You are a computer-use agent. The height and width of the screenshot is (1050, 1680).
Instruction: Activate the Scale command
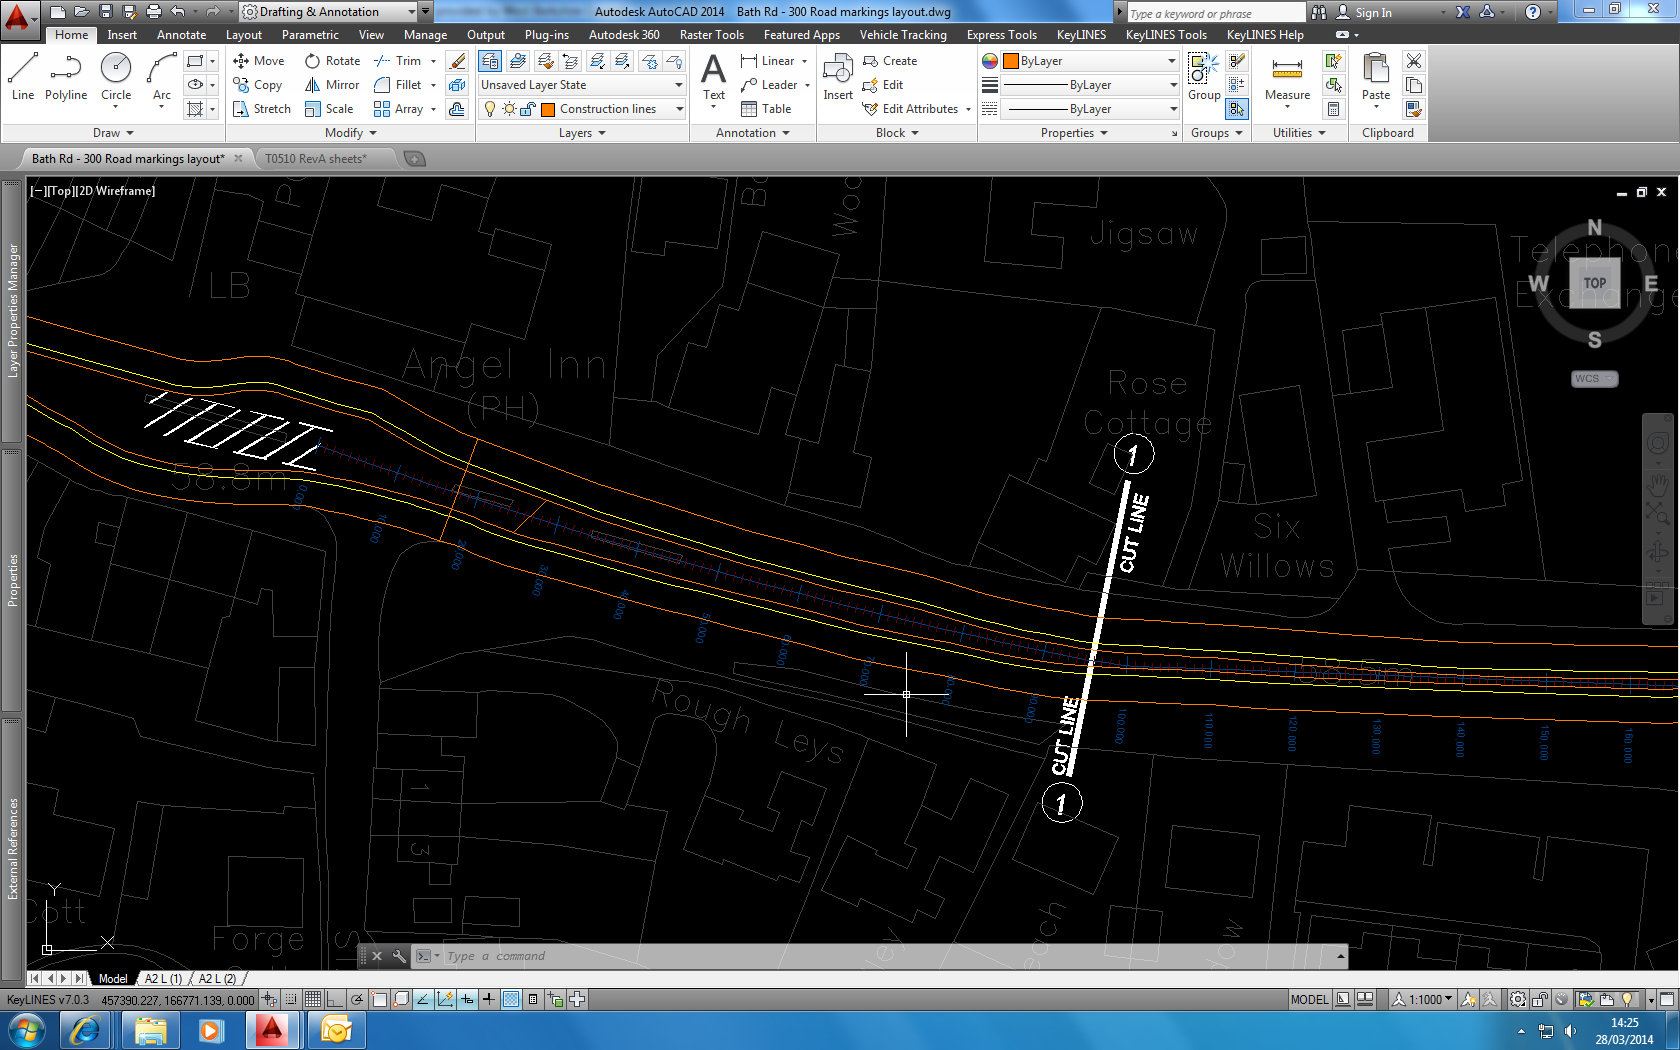point(329,109)
